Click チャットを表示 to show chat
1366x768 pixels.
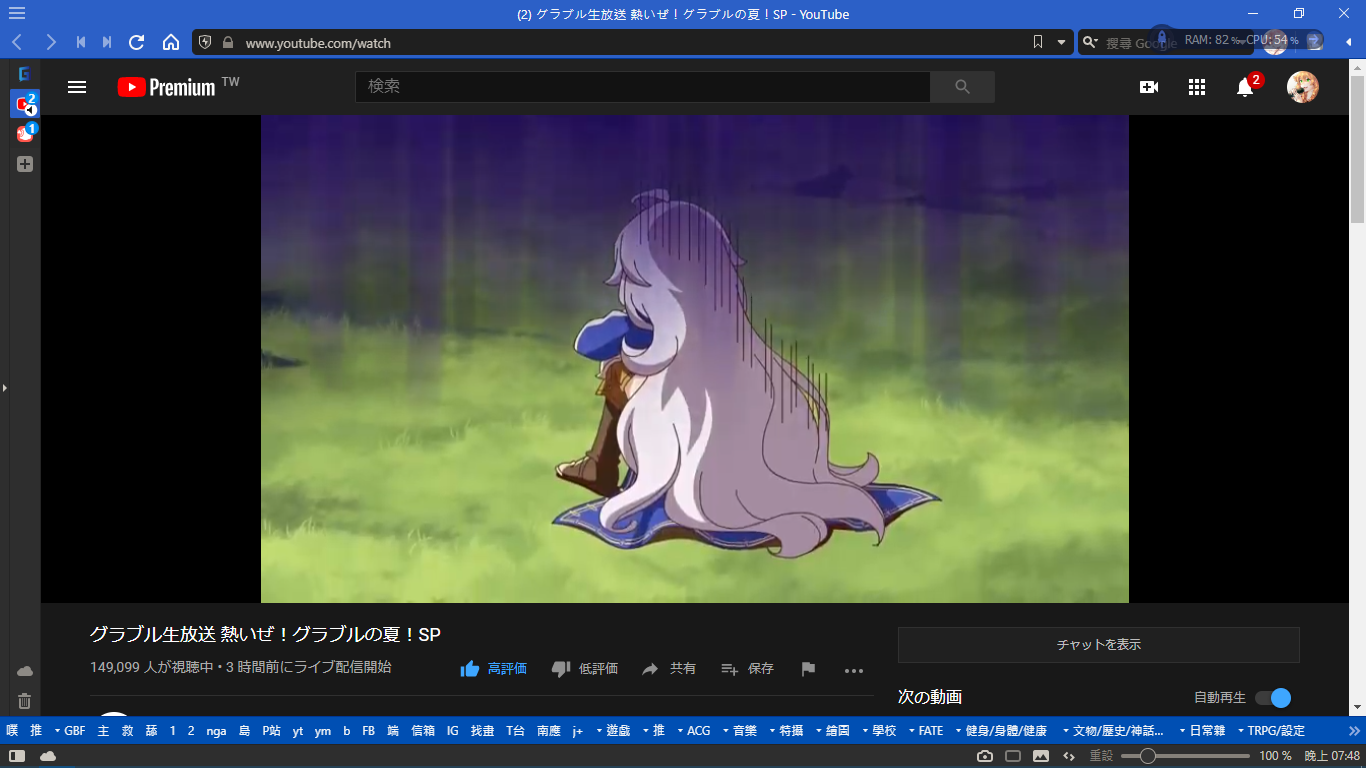point(1099,645)
